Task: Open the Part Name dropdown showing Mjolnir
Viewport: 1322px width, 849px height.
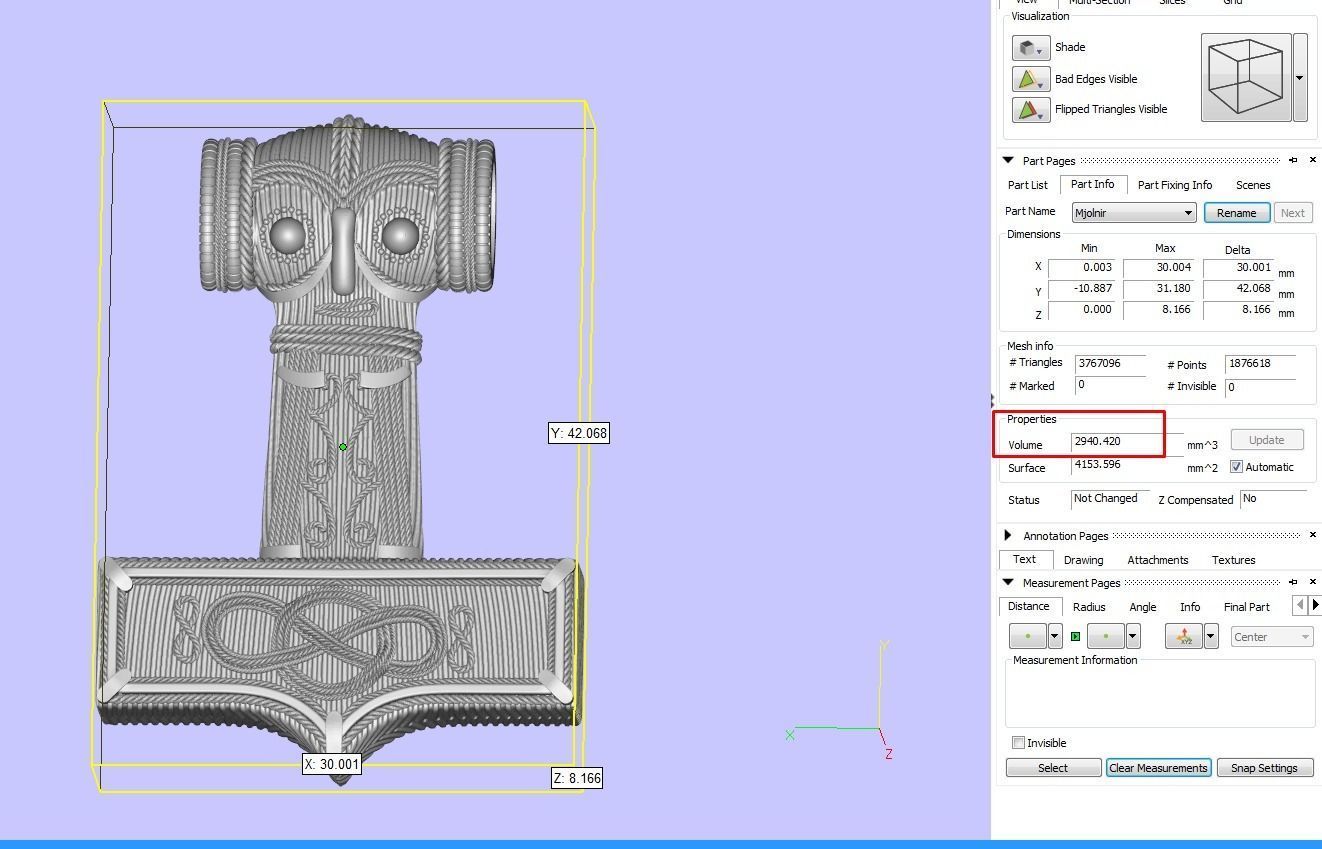Action: point(1134,213)
